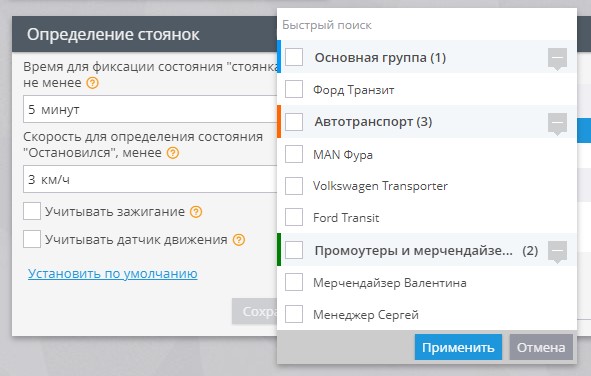Click 'Установить по умолчанию' link
This screenshot has height=376, width=591.
point(113,273)
